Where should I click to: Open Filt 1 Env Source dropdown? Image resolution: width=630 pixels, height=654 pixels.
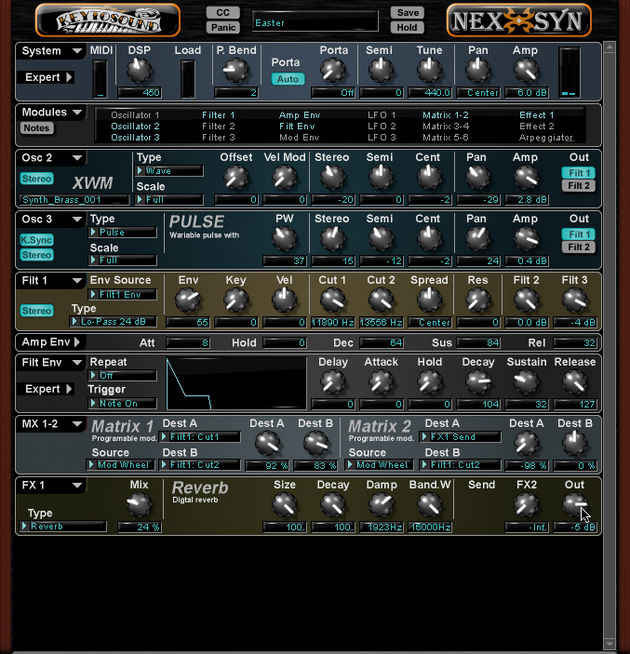(x=123, y=294)
